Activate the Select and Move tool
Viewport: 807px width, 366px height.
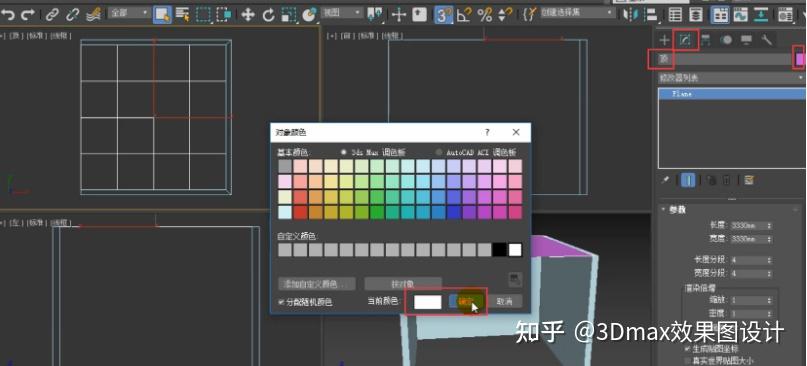coord(248,14)
